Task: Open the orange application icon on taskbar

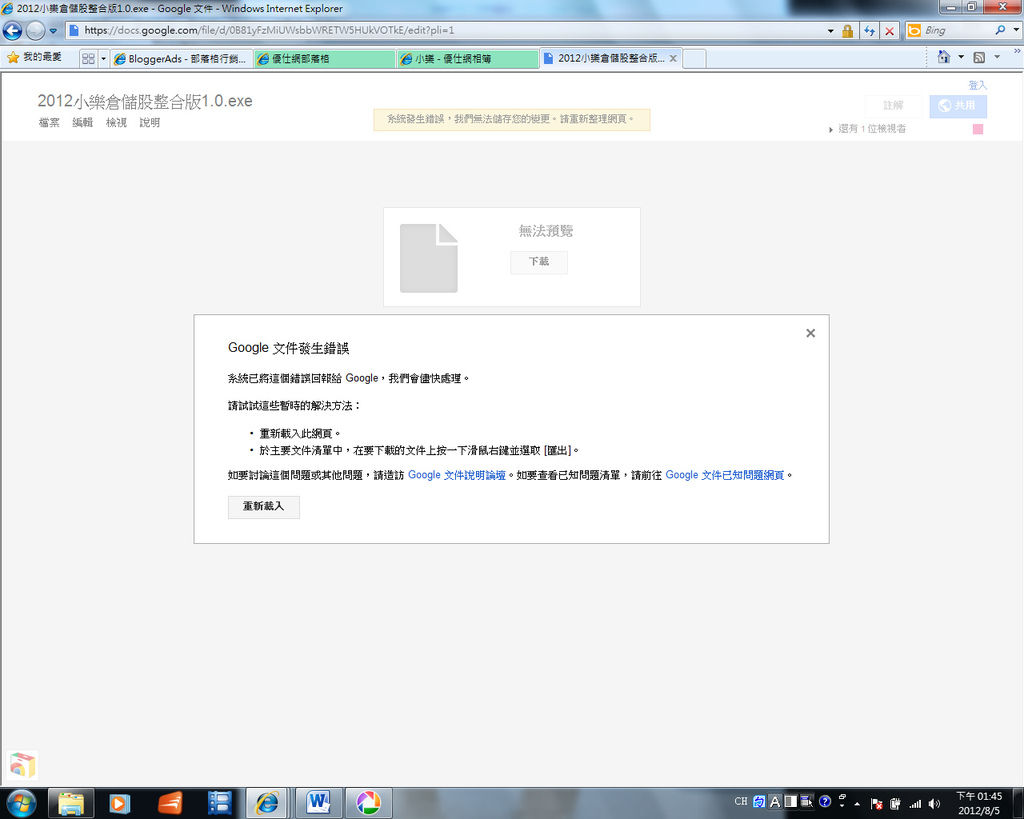Action: 170,803
